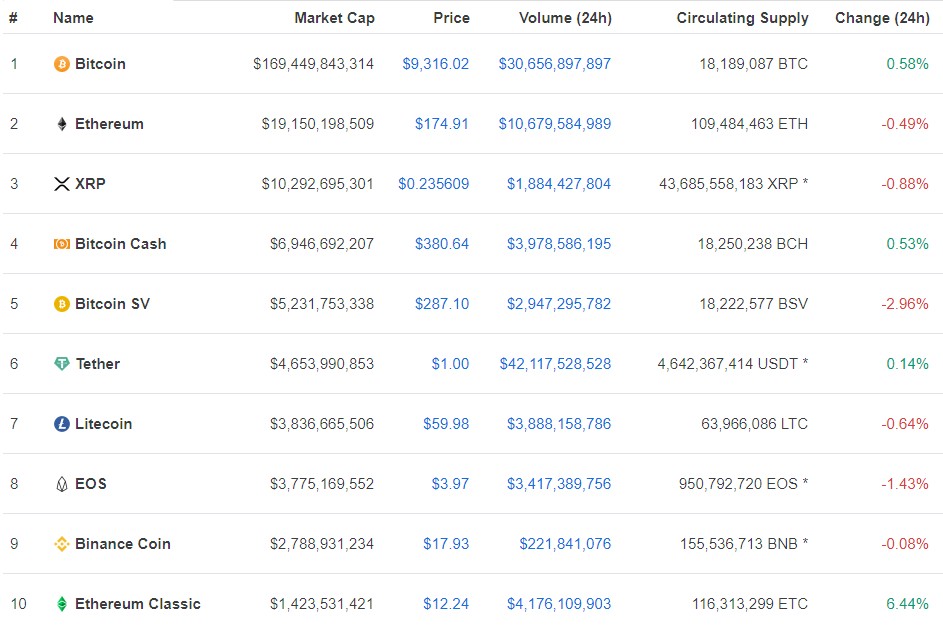
Task: Select Bitcoin supply 18,189,087 BTC
Action: tap(754, 64)
